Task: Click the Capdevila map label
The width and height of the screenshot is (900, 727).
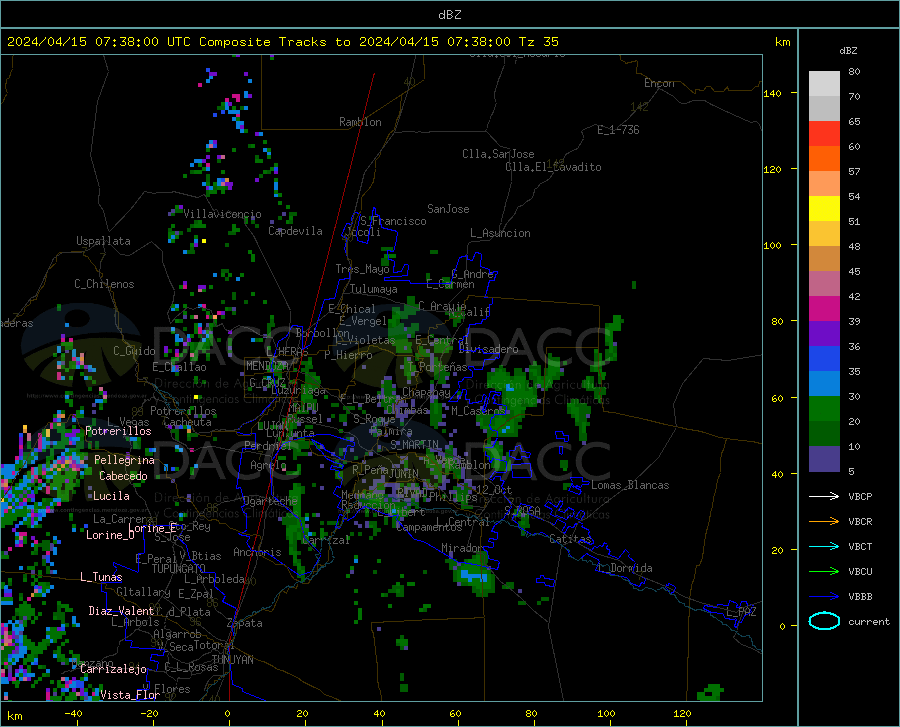Action: (295, 231)
